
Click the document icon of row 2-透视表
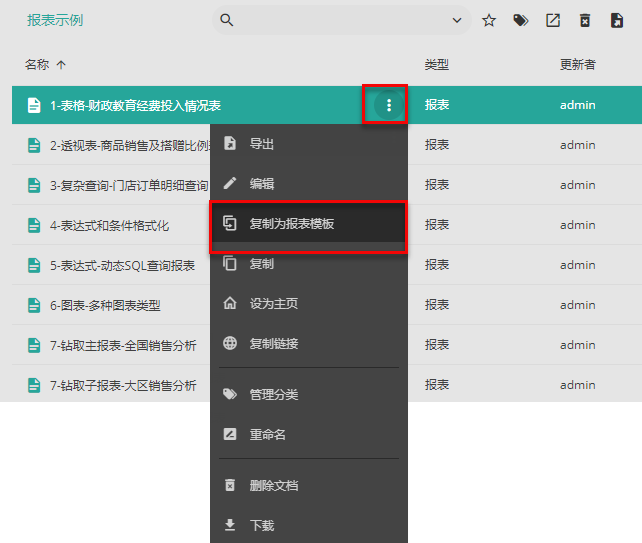click(34, 145)
